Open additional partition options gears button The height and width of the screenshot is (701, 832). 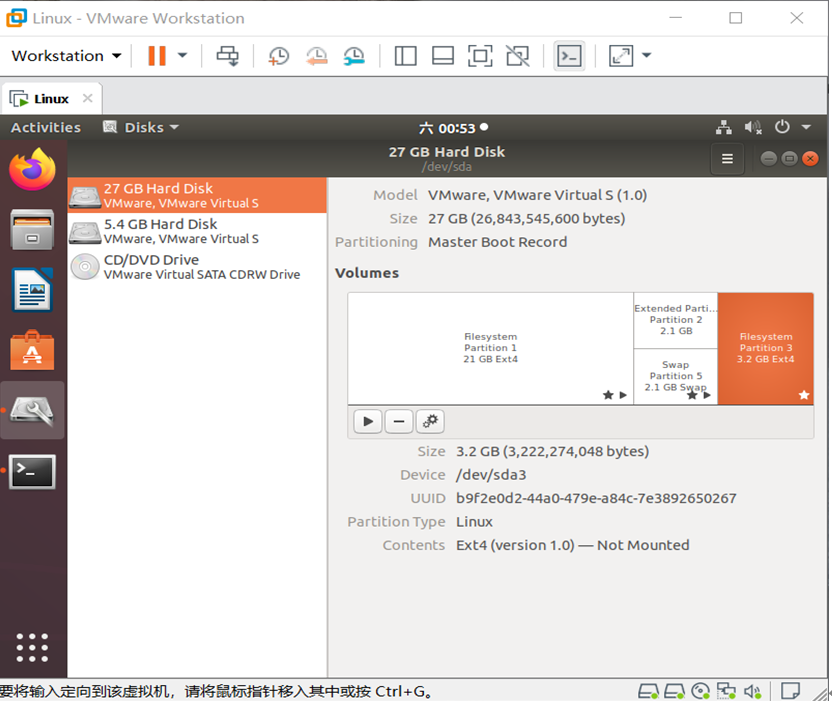point(430,421)
